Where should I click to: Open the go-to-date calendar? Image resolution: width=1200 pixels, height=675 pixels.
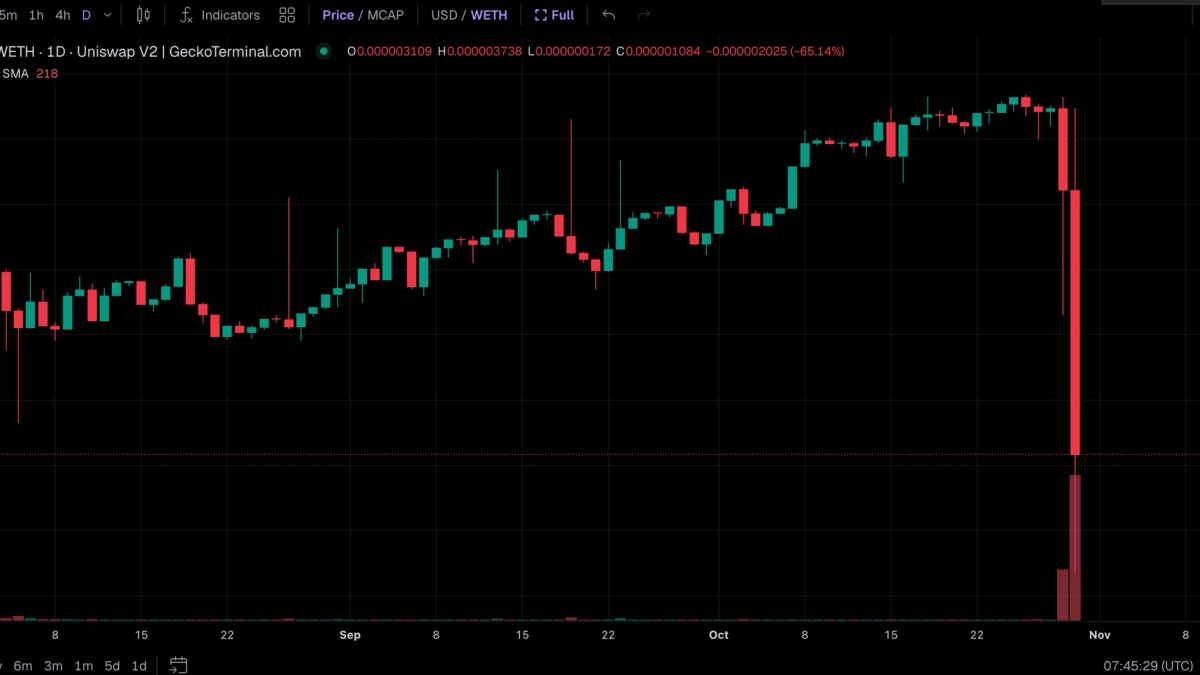click(x=178, y=665)
